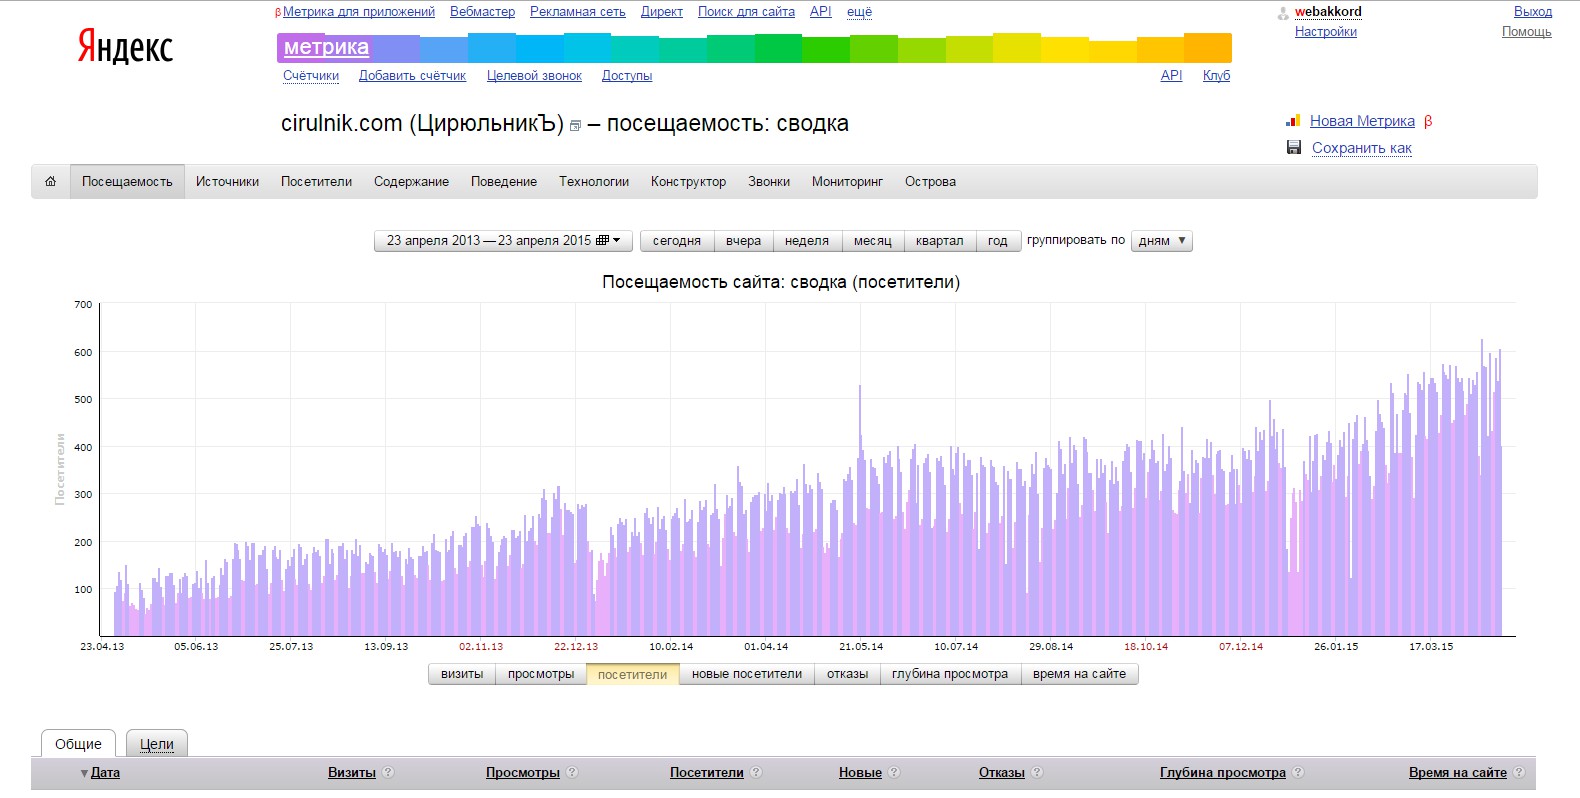Switch chart metric to 'глубина просмотра'
Viewport: 1580px width, 798px height.
[950, 674]
